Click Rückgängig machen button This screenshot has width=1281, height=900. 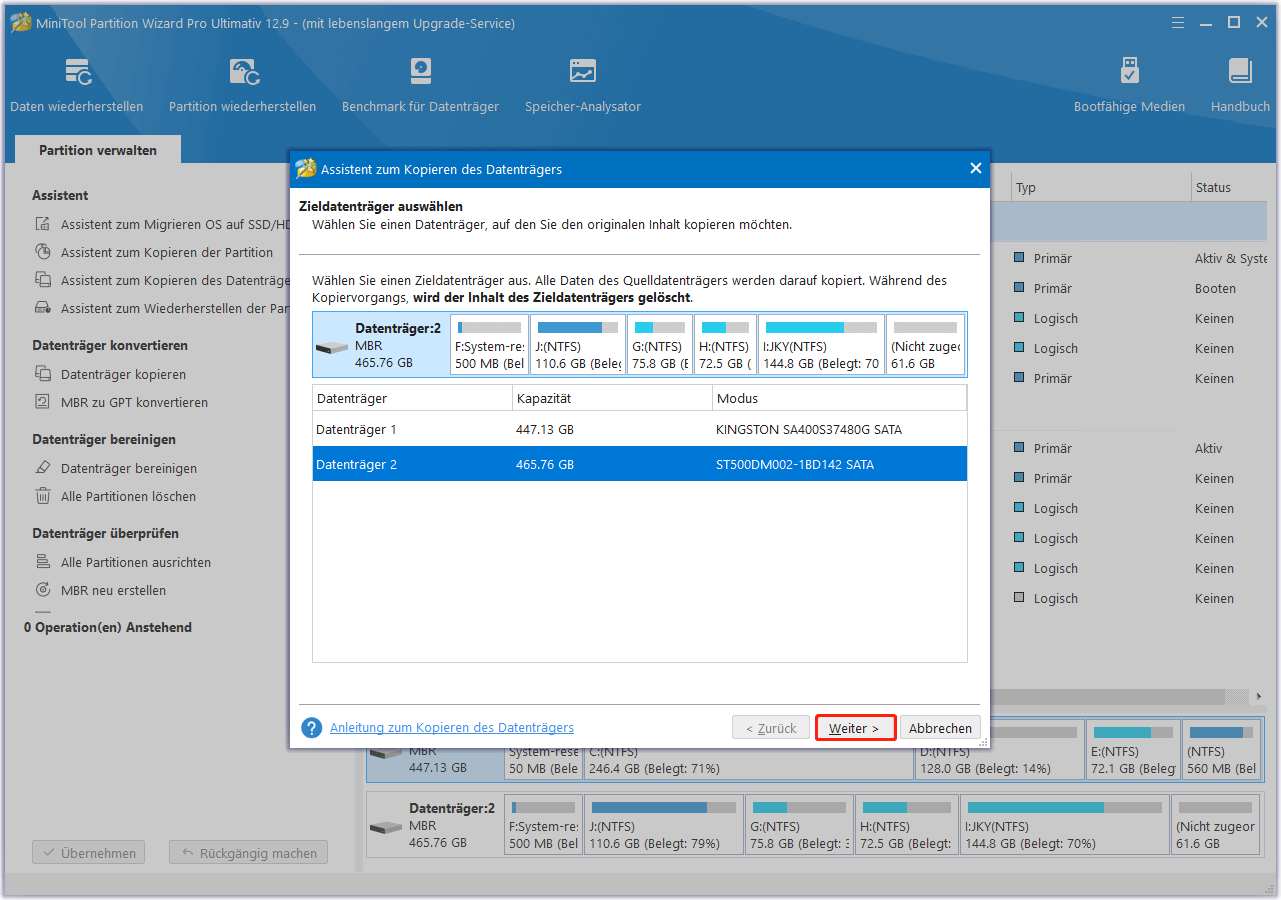(248, 853)
